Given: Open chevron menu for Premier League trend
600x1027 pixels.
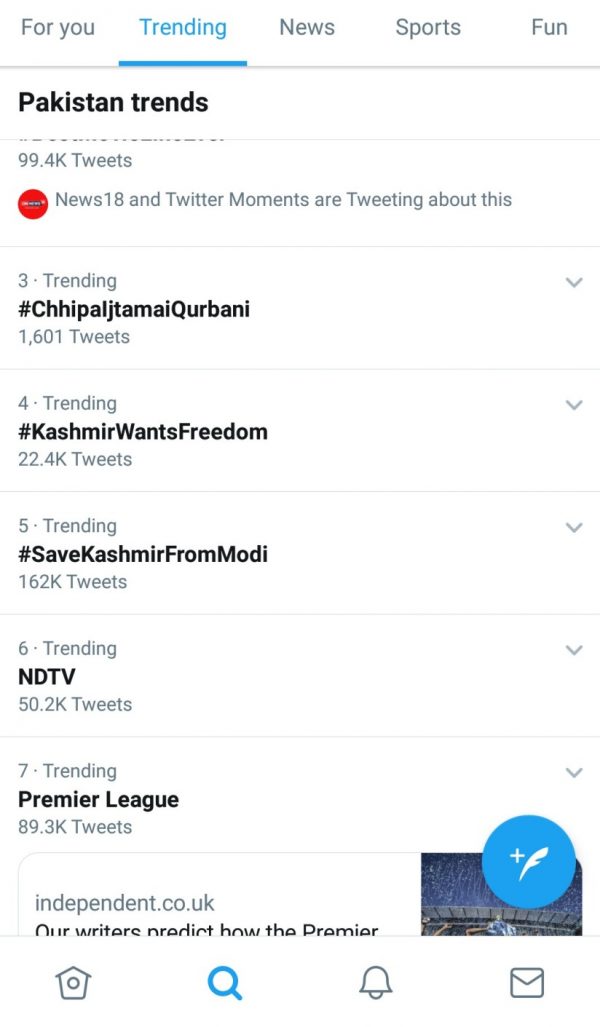Looking at the screenshot, I should pyautogui.click(x=574, y=772).
